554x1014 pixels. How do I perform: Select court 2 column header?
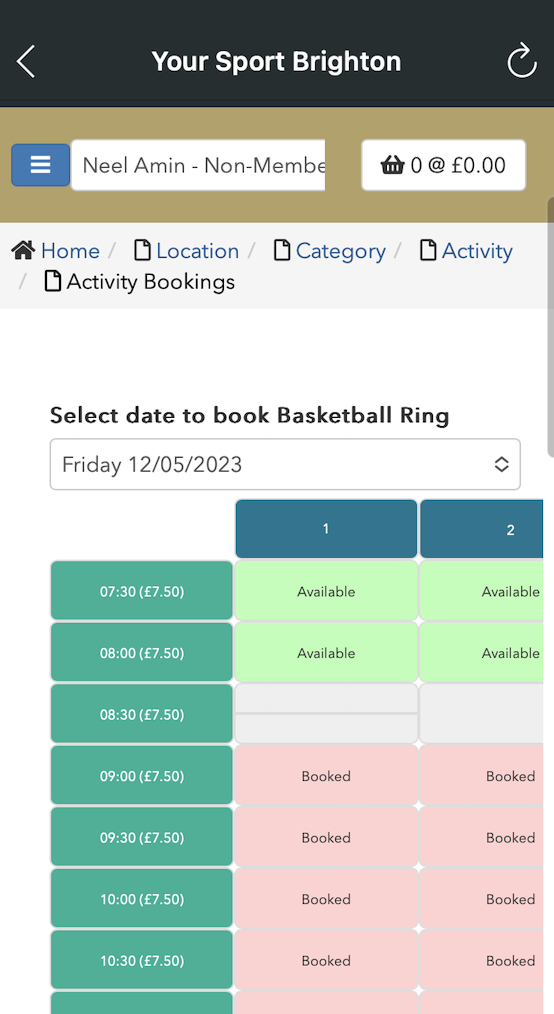click(x=482, y=529)
